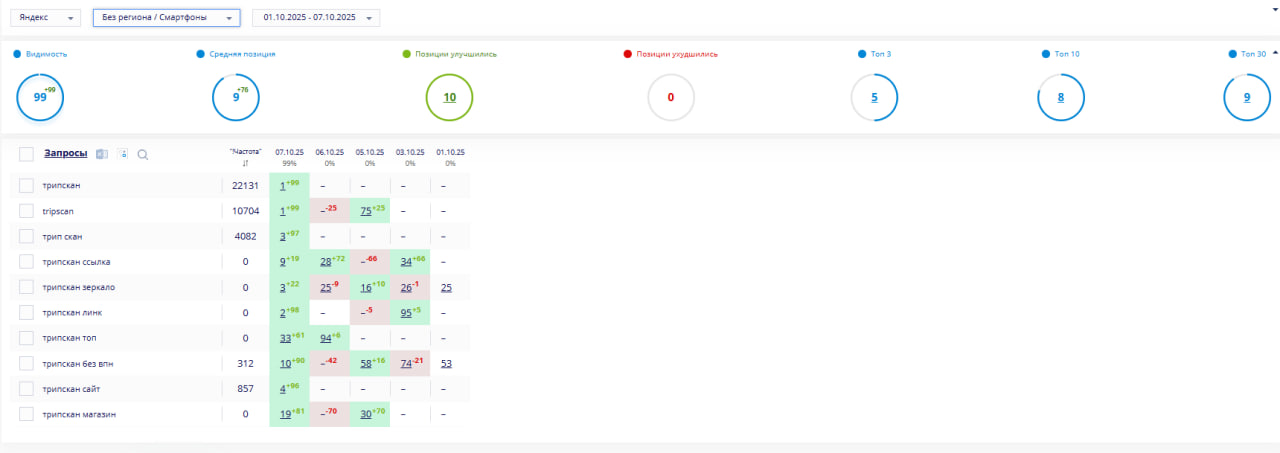This screenshot has height=453, width=1280.
Task: Click the Видимость gauge showing 99
Action: point(41,97)
